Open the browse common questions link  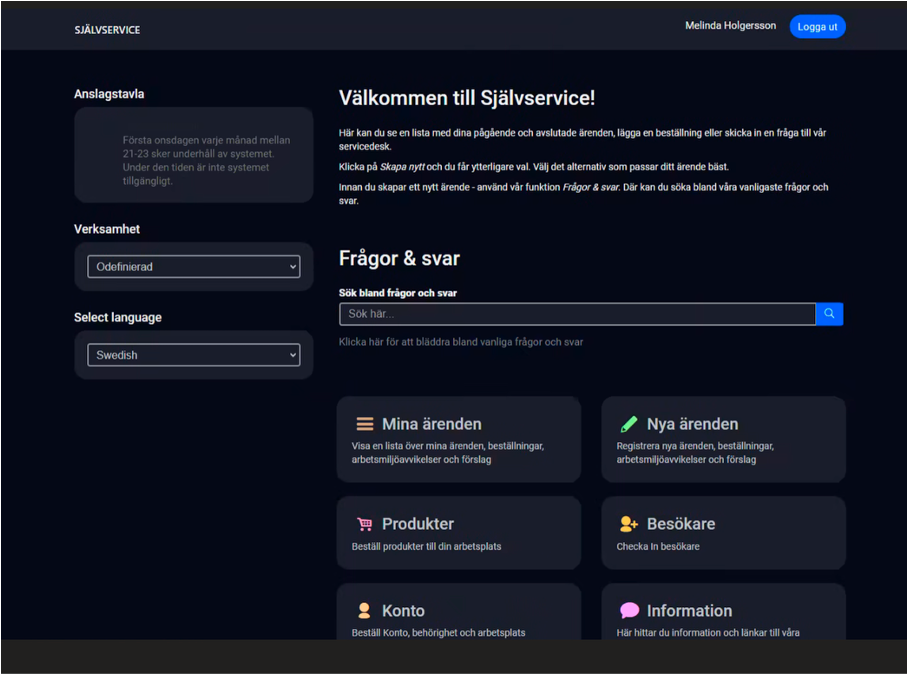pyautogui.click(x=461, y=342)
